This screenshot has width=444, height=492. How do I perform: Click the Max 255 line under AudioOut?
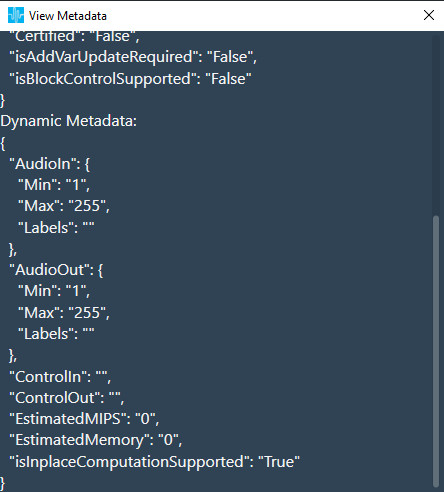(64, 313)
